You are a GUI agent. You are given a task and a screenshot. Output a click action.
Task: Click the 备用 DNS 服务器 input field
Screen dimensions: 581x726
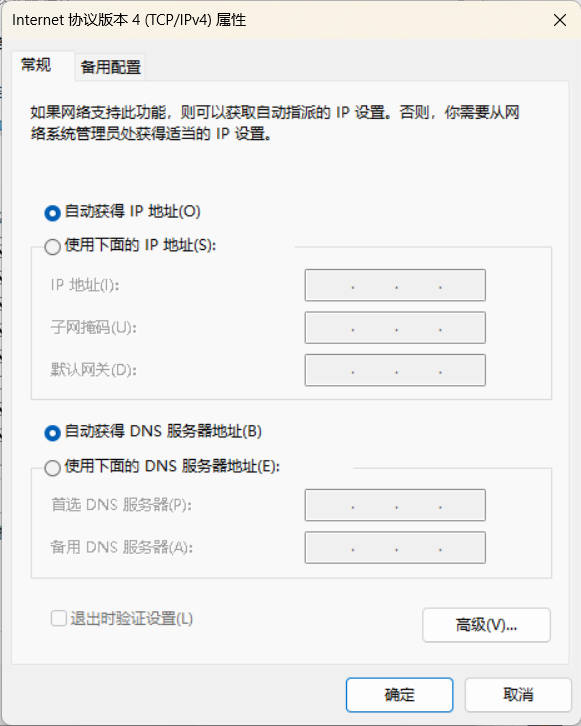pos(395,547)
